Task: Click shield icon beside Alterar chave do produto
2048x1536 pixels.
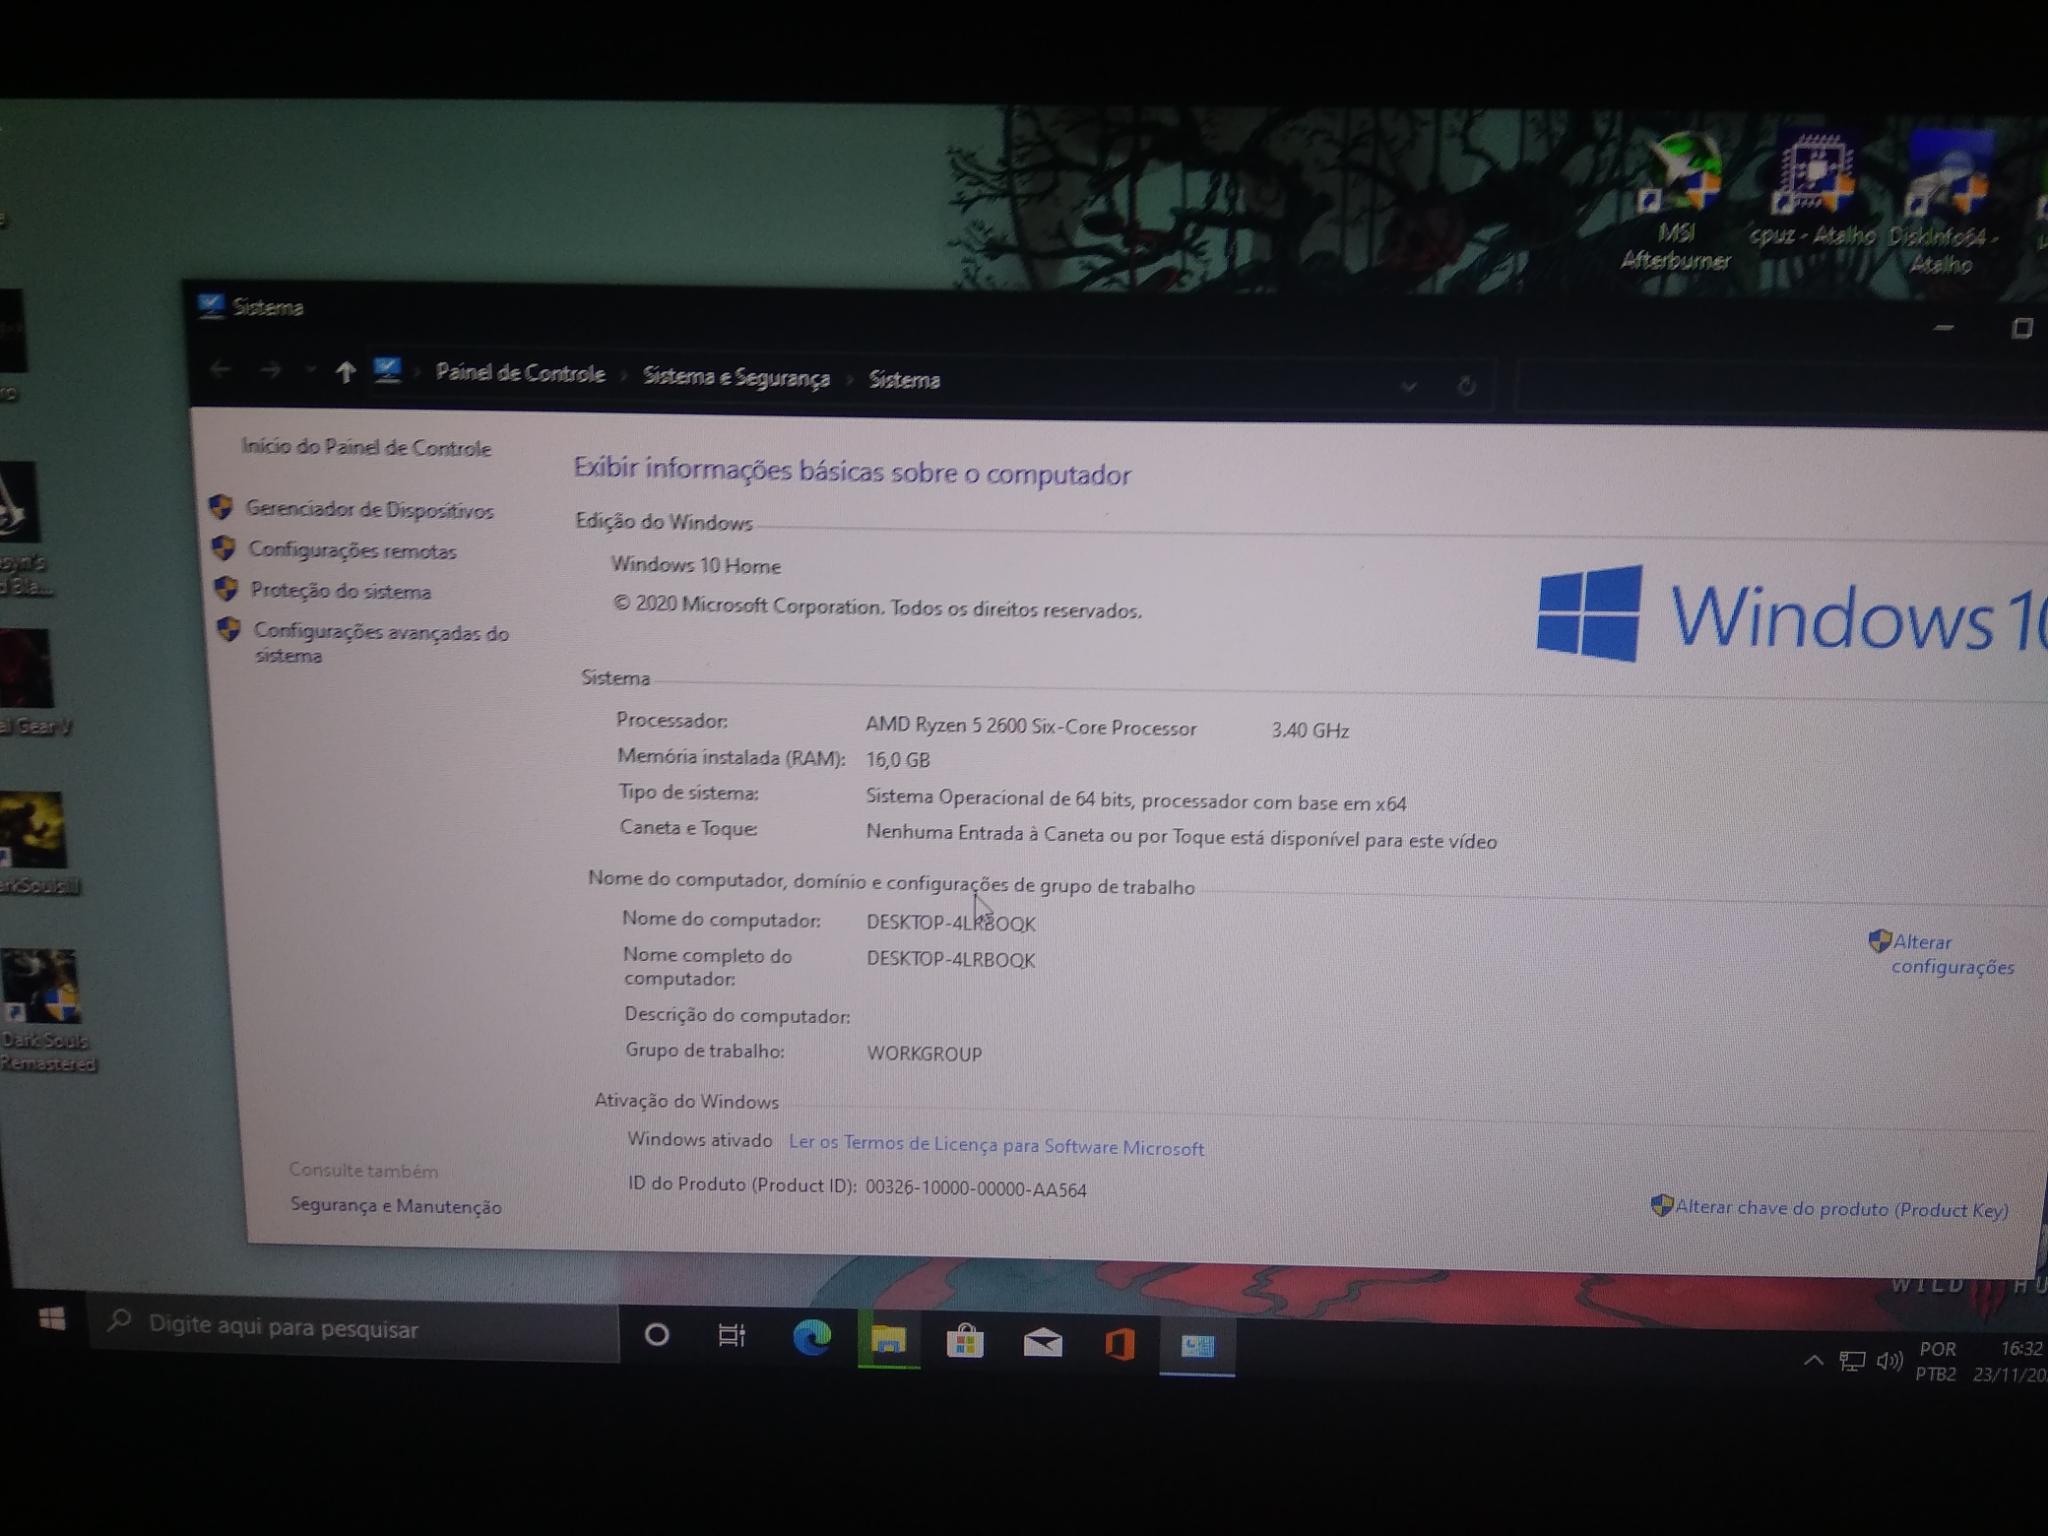Action: [x=1662, y=1205]
